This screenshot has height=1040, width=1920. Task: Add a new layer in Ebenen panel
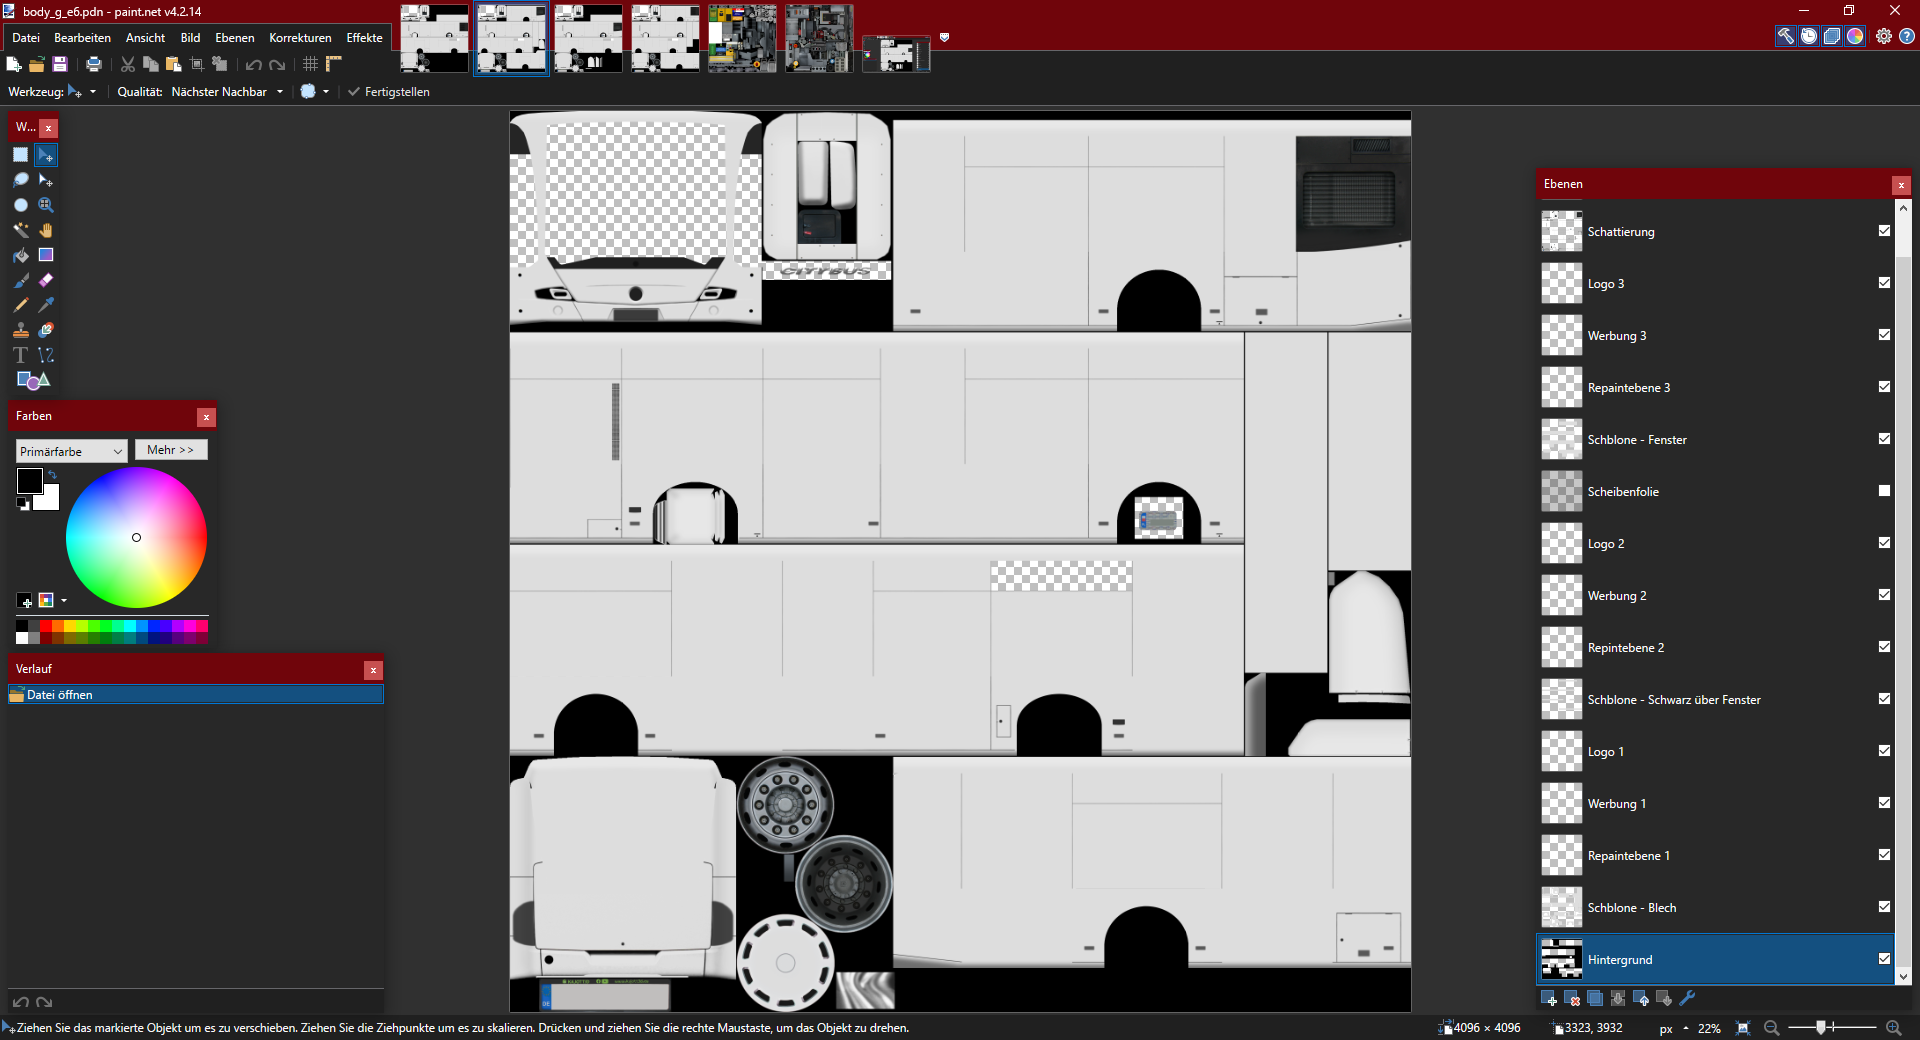(x=1549, y=998)
